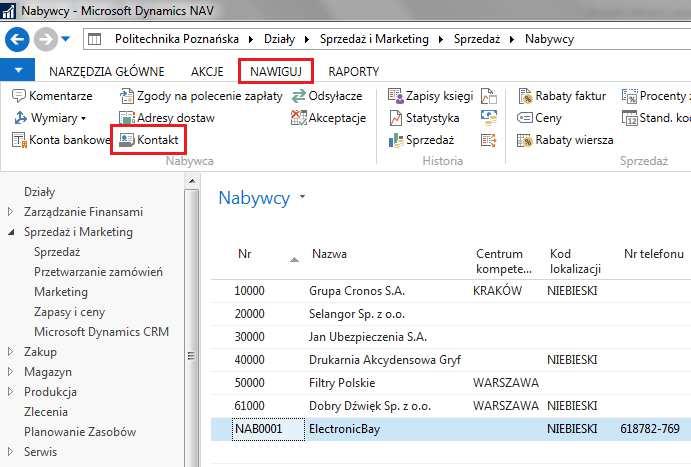Viewport: 691px width, 467px height.
Task: Open the Nabywcy page title dropdown
Action: coord(302,196)
